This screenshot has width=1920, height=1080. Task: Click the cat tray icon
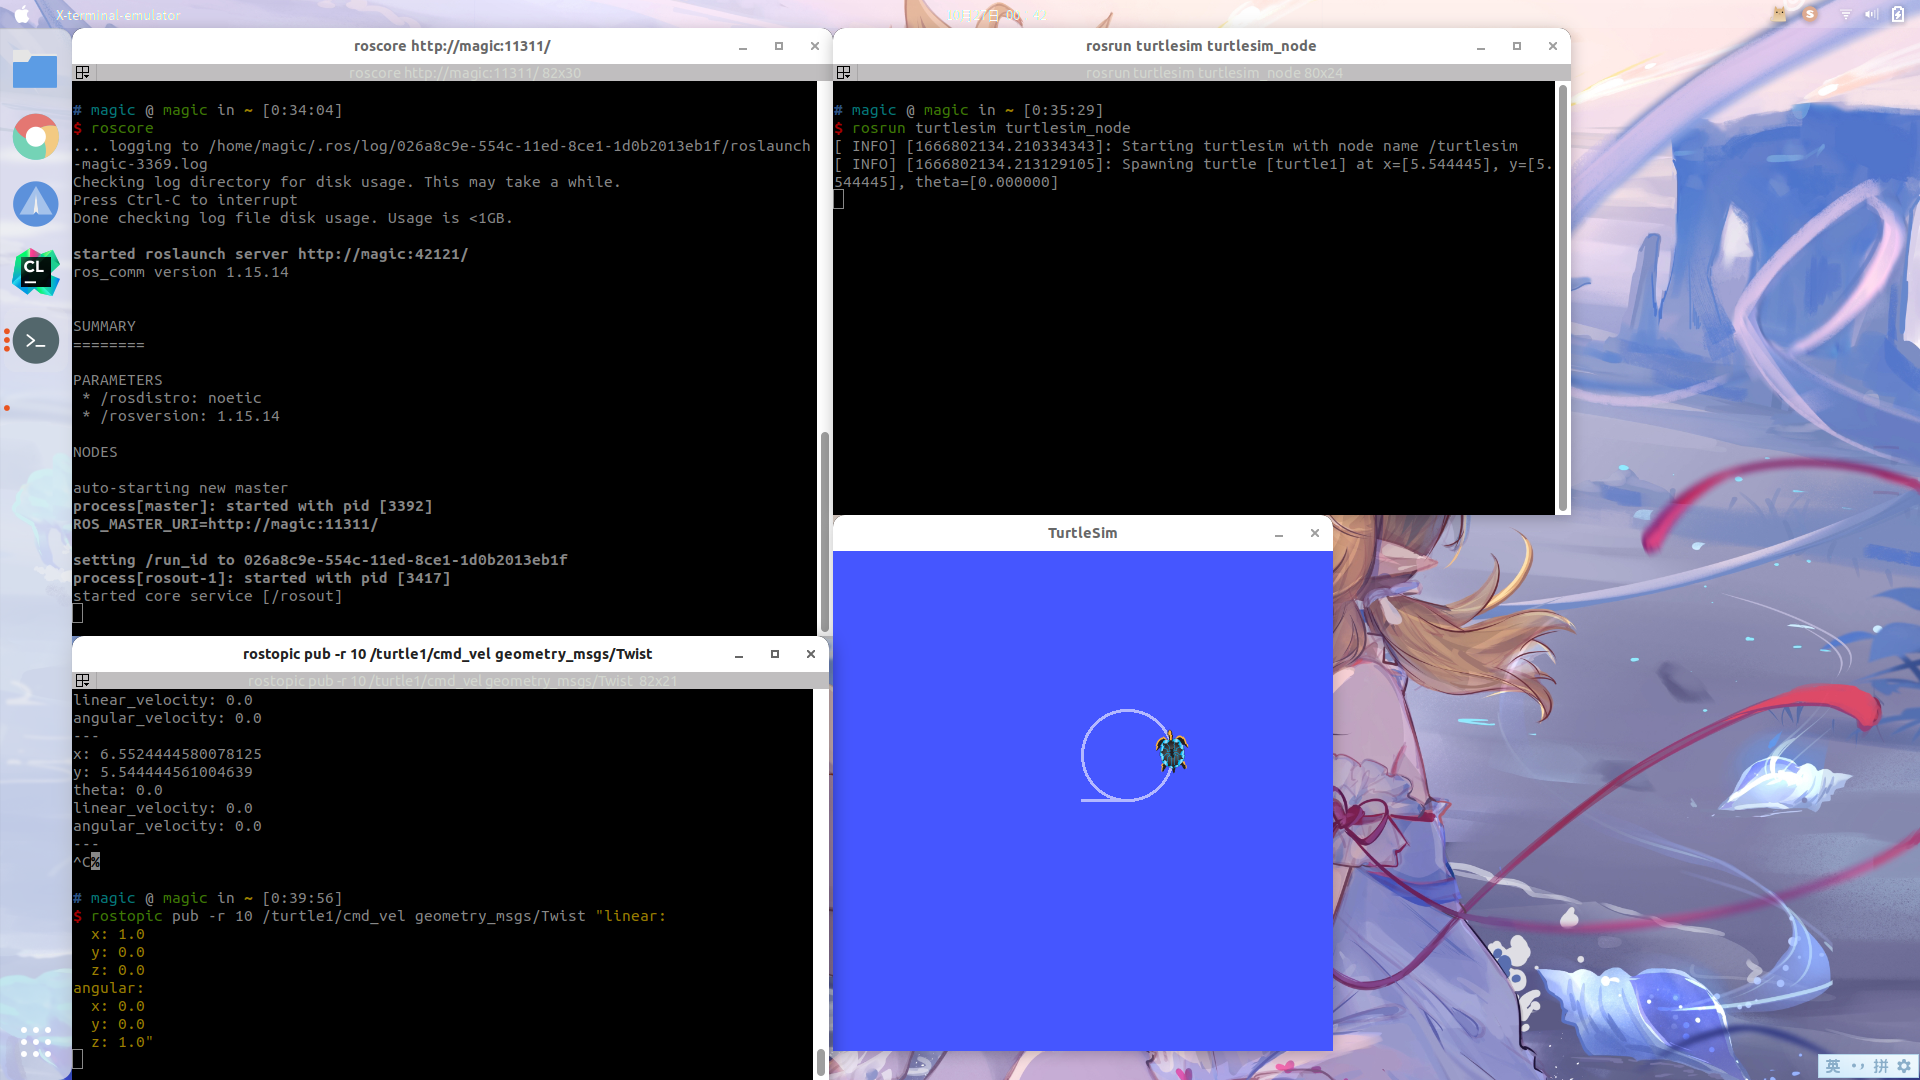(x=1779, y=15)
